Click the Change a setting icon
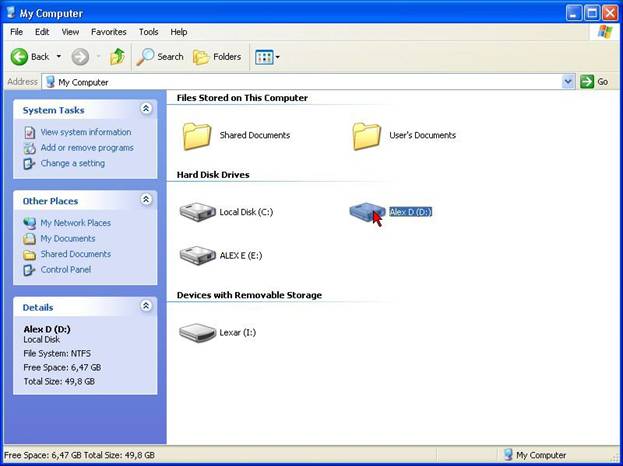The height and width of the screenshot is (466, 623). click(30, 164)
